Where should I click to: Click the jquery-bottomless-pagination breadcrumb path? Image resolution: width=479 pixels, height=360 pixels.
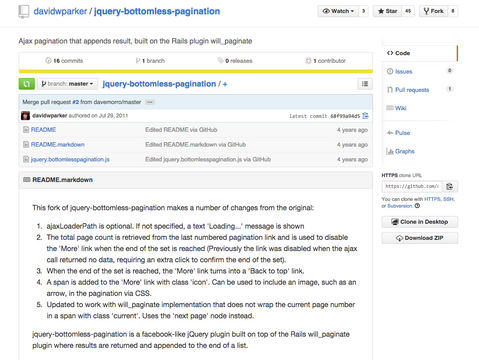coord(159,84)
